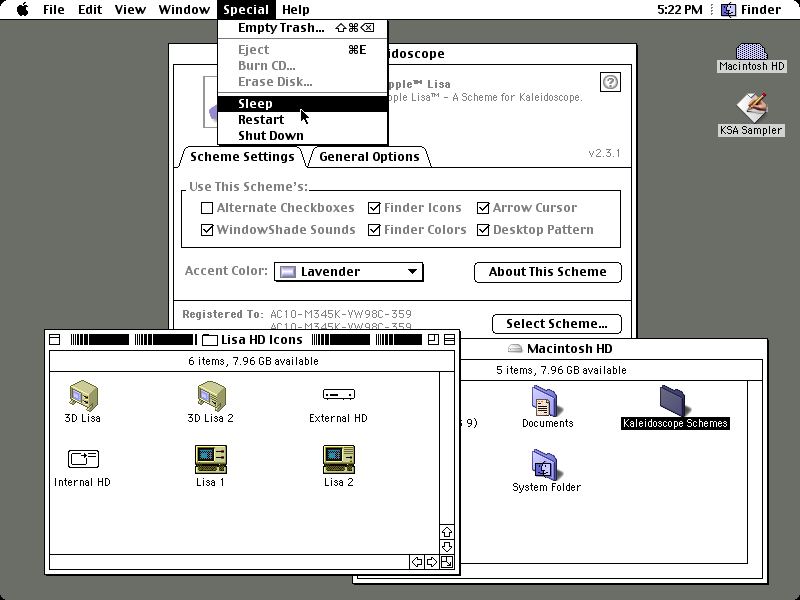This screenshot has height=600, width=800.
Task: Open the Accent Color Lavender dropdown
Action: point(348,271)
